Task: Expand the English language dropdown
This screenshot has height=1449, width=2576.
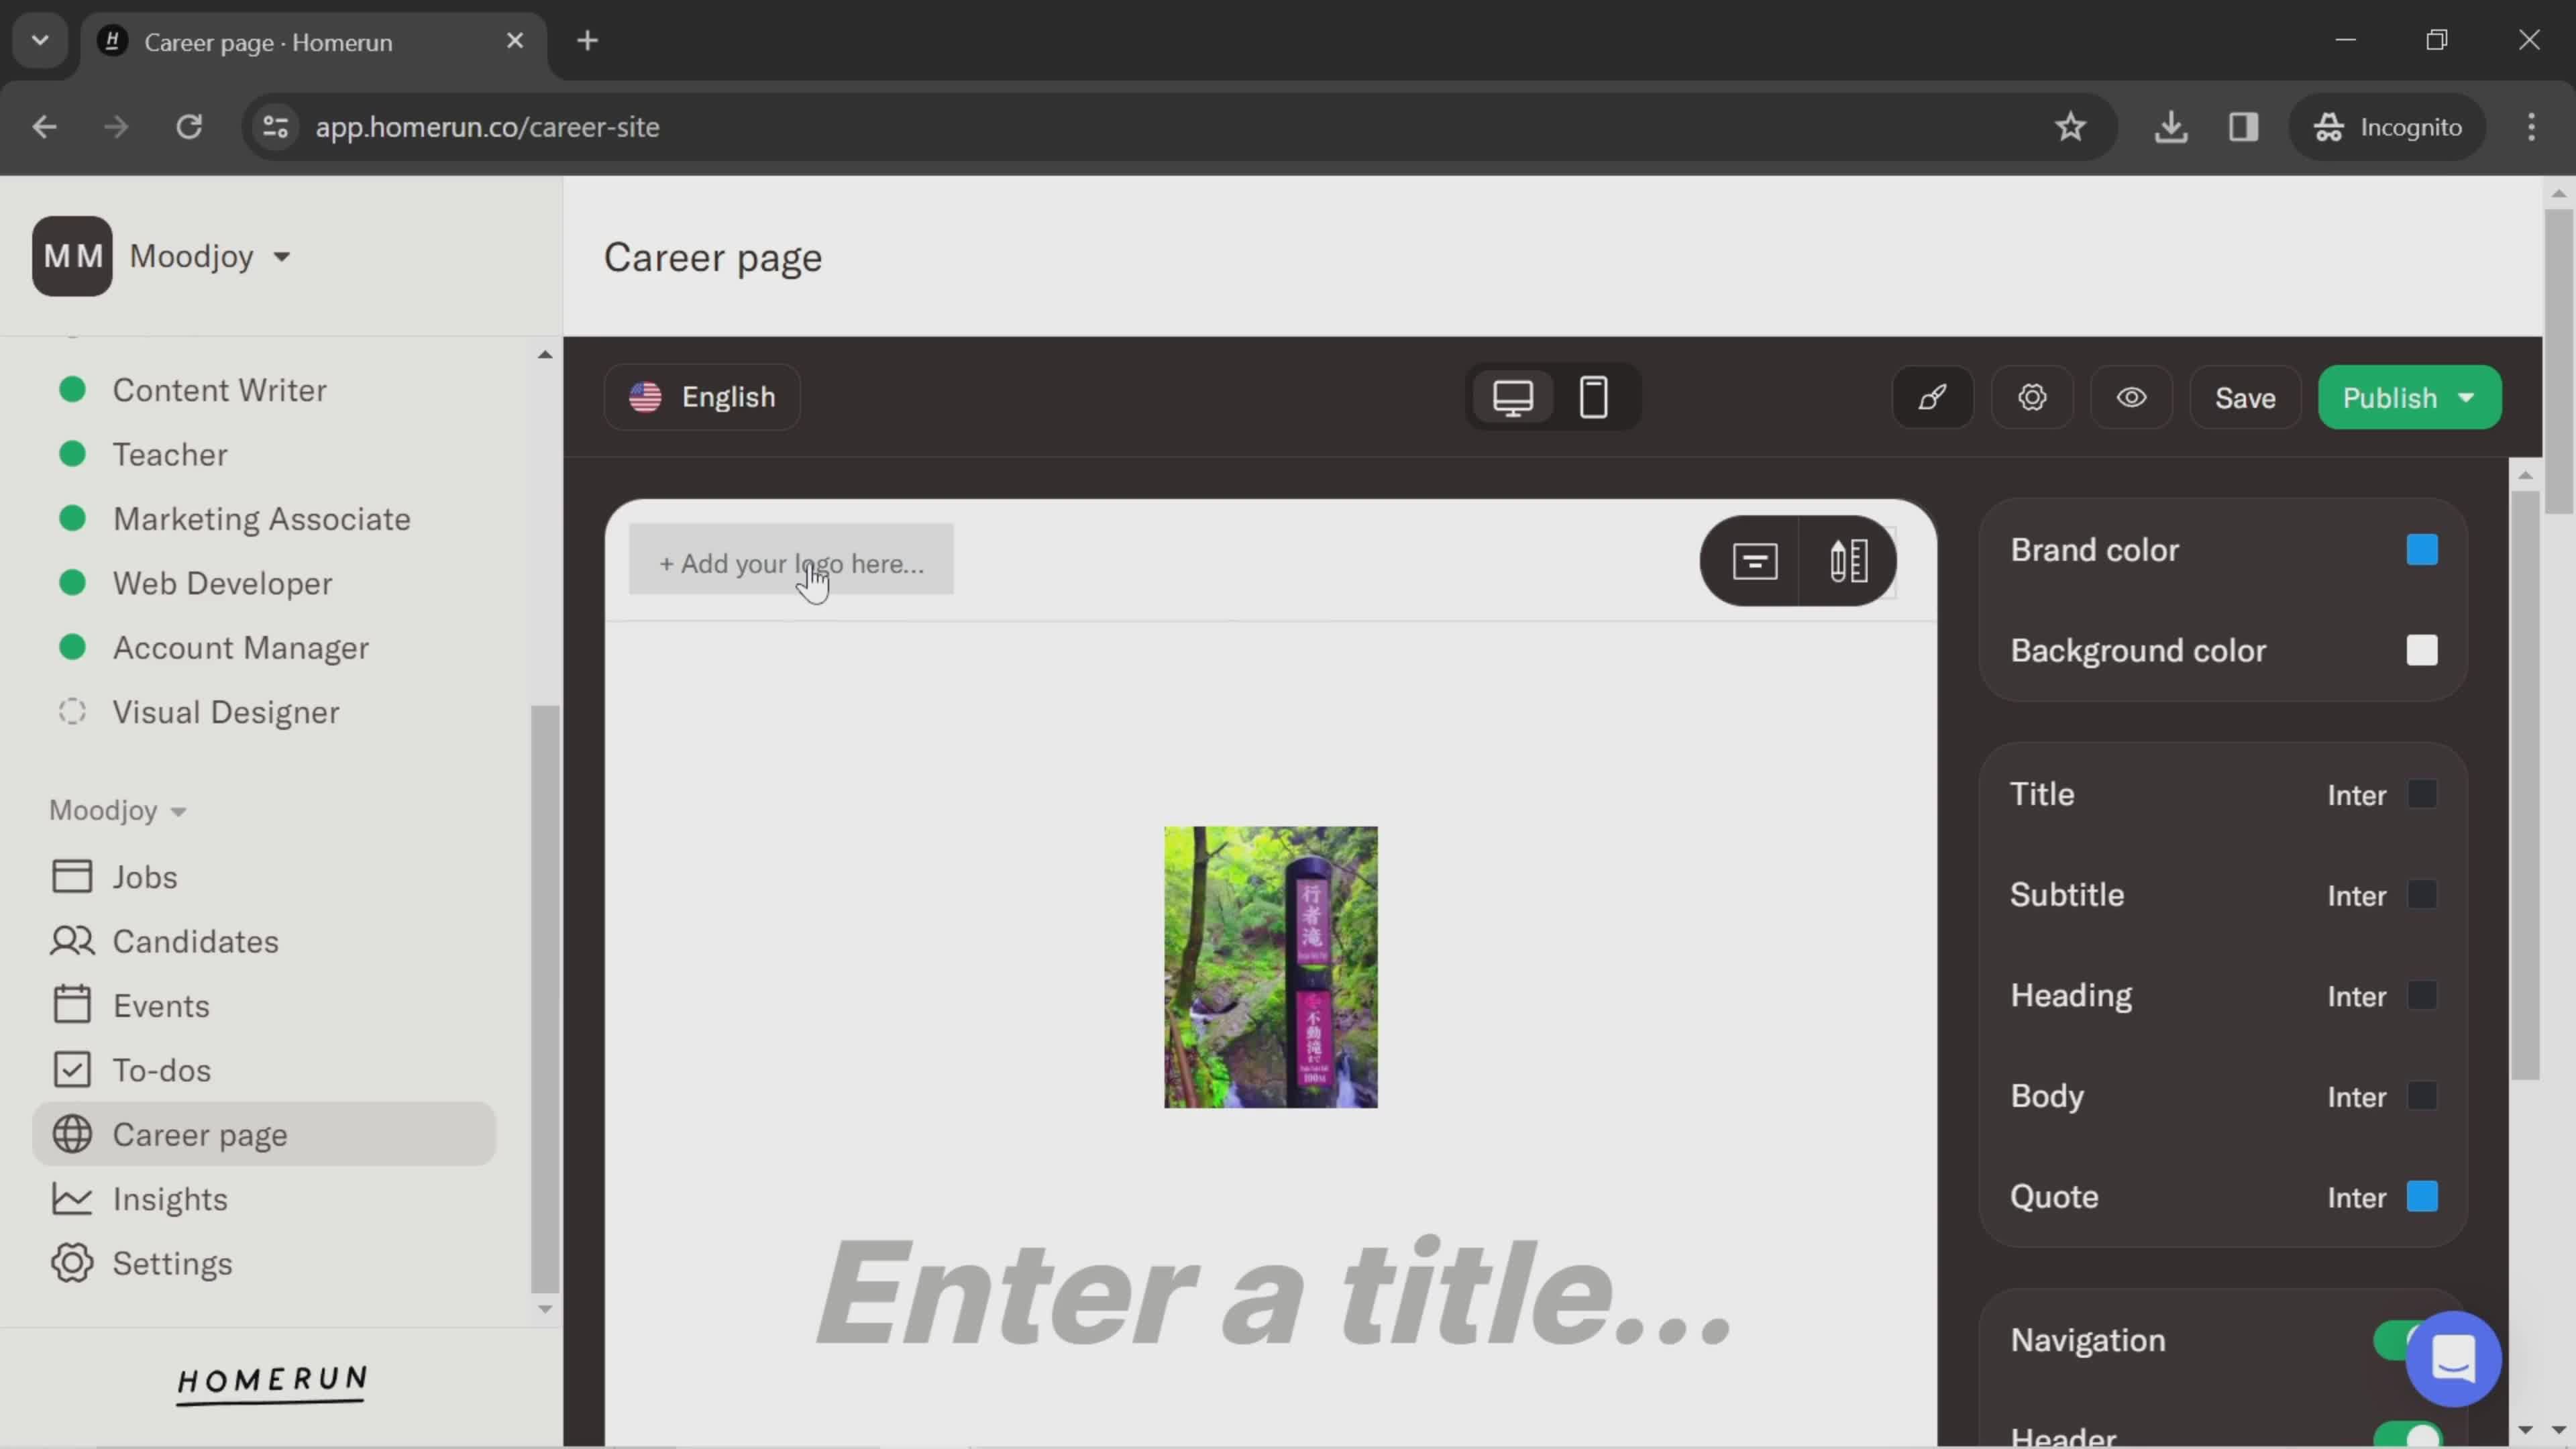Action: click(x=702, y=396)
